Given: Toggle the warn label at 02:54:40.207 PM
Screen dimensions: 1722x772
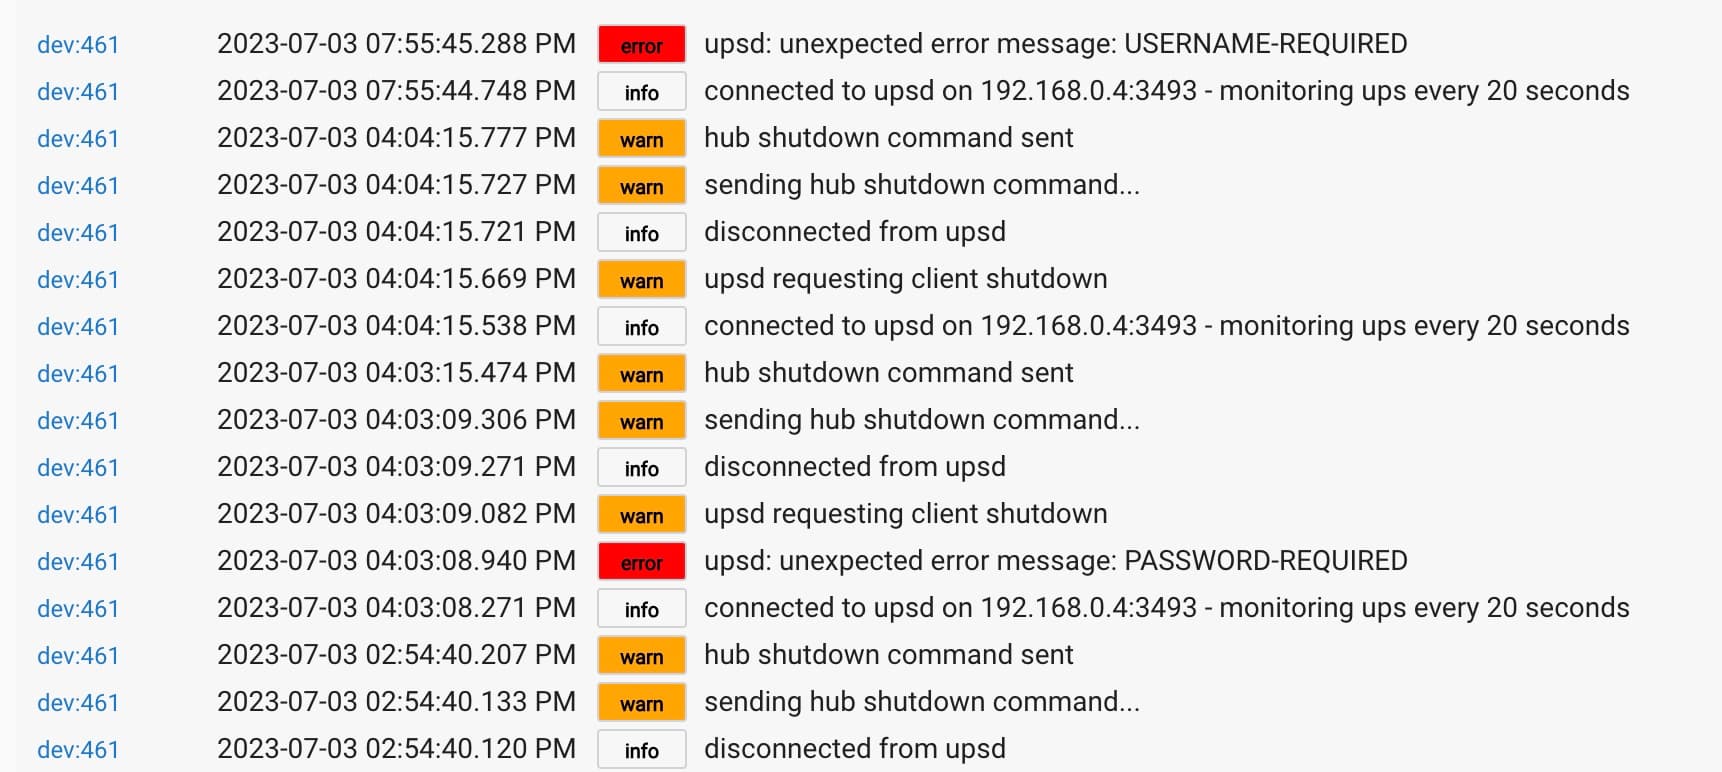Looking at the screenshot, I should (x=640, y=656).
